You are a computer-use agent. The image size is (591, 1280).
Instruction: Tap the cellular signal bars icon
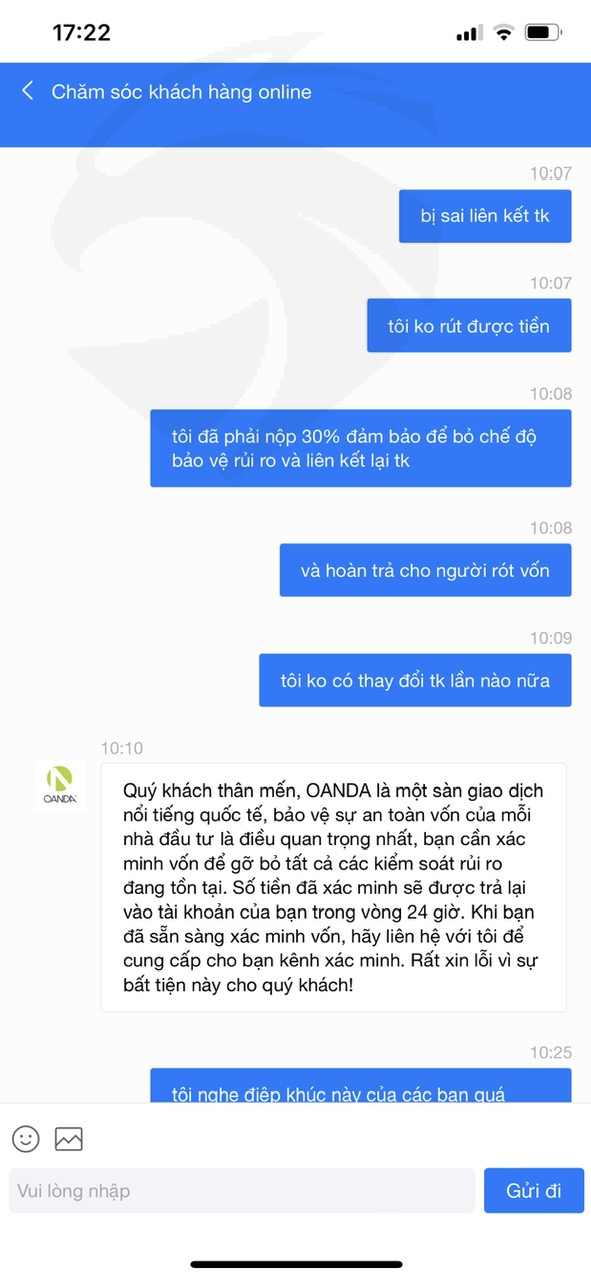point(468,34)
